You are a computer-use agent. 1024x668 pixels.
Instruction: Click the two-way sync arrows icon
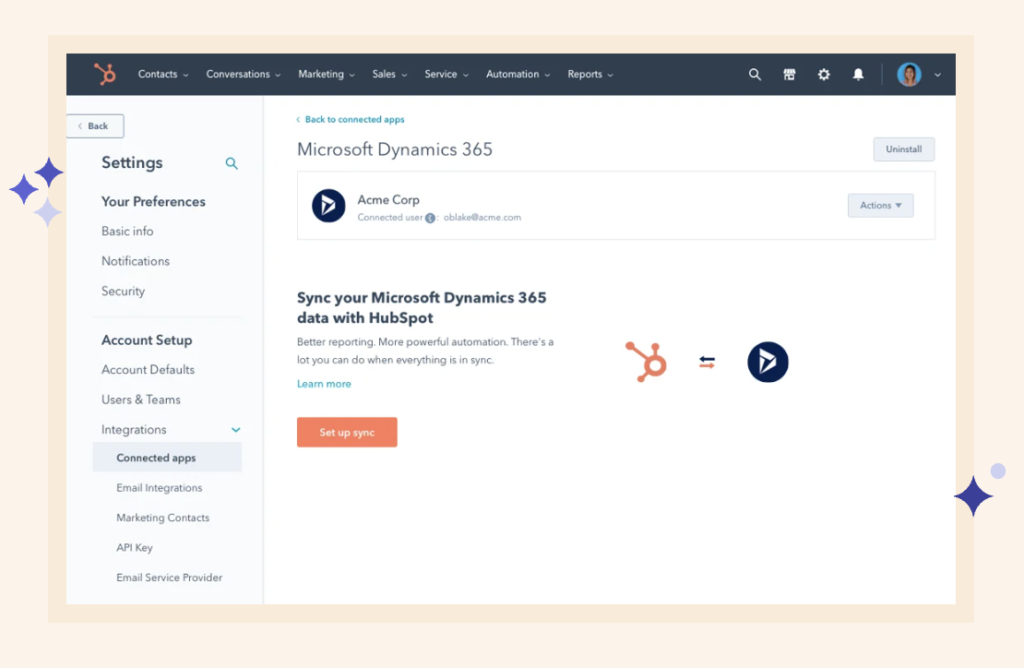tap(707, 362)
